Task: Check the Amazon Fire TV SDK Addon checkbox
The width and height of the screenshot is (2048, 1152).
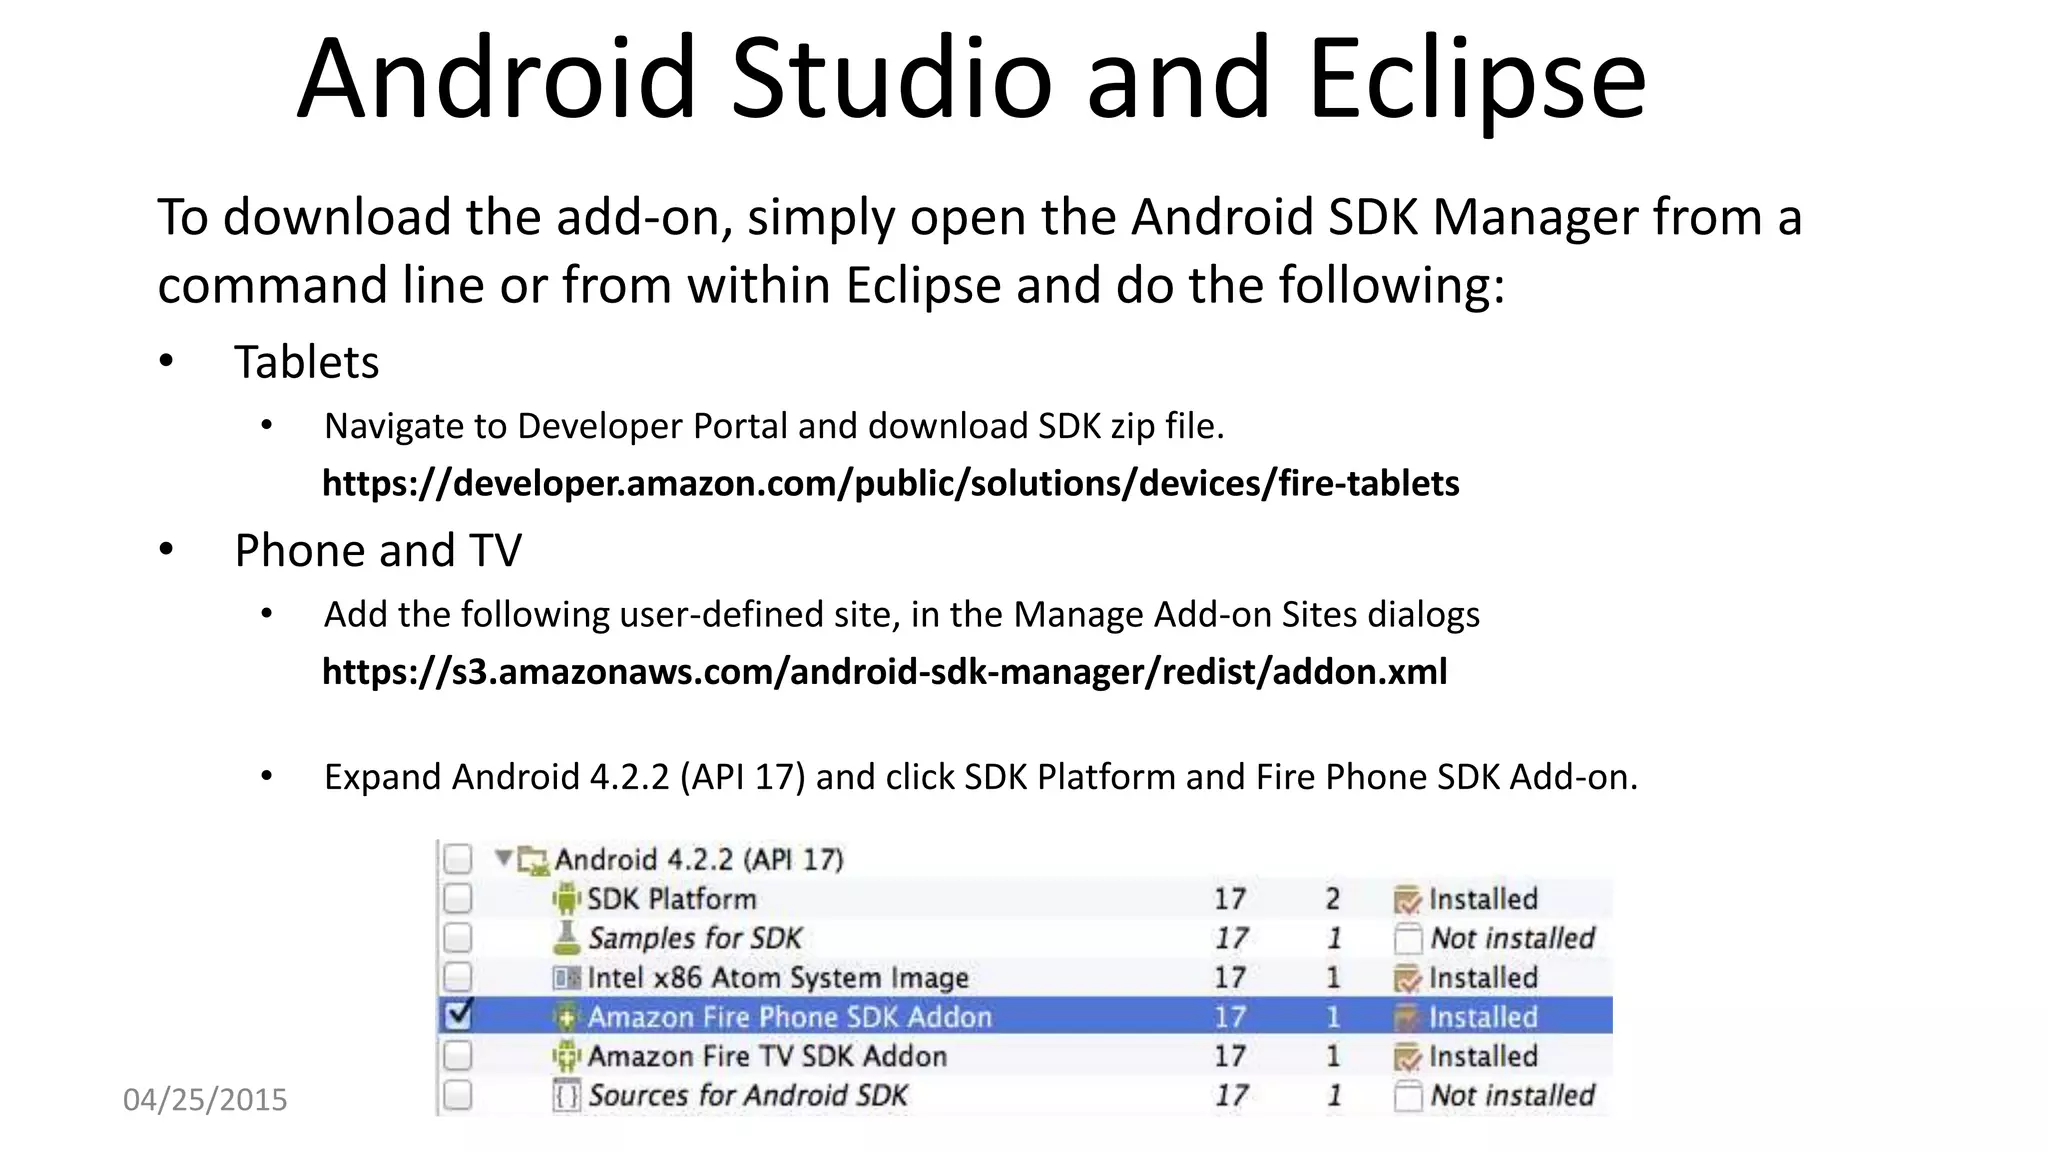Action: [x=457, y=1055]
